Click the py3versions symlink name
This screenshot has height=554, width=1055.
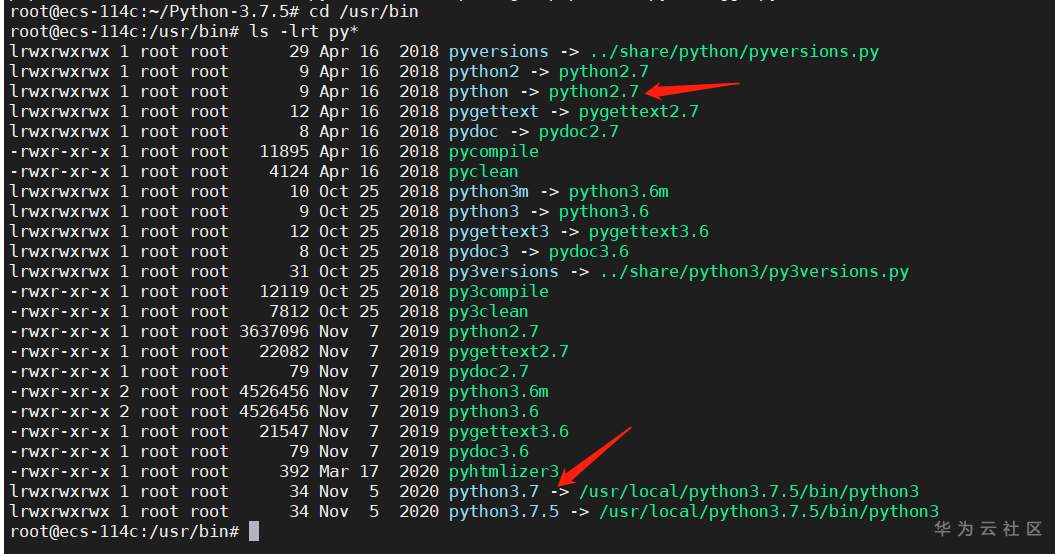[503, 271]
